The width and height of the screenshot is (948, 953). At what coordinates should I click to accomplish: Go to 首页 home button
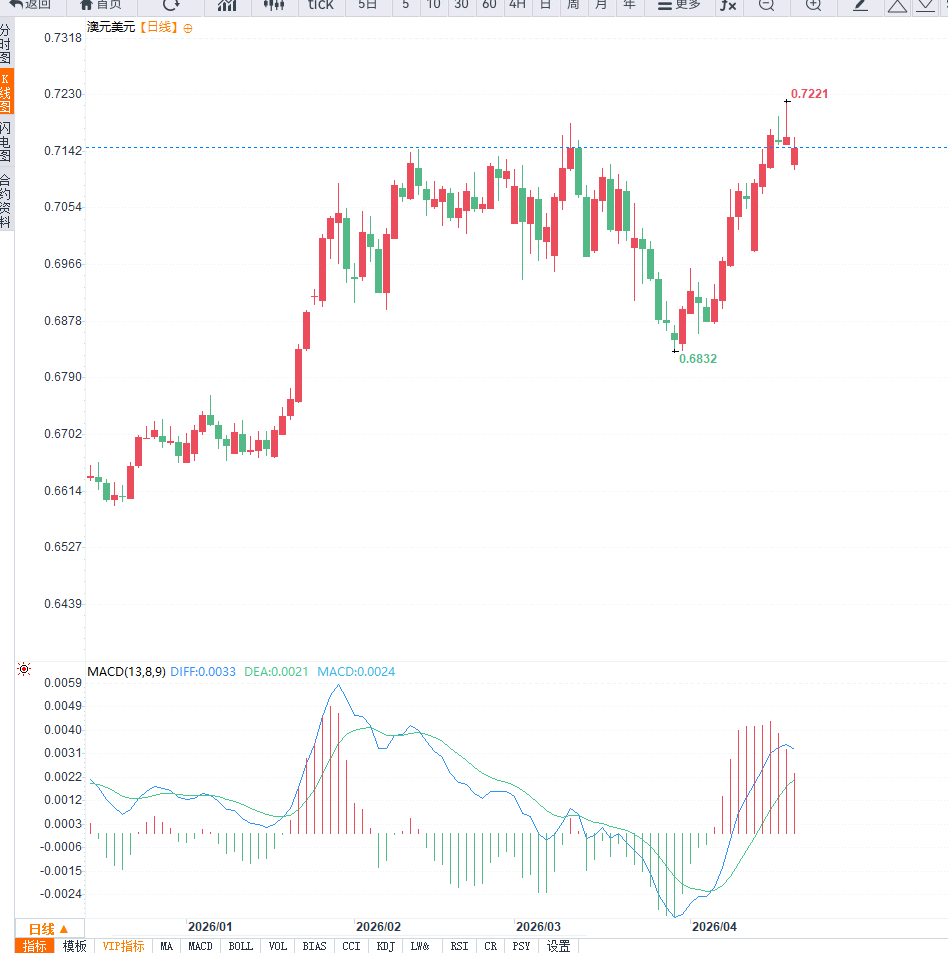(x=101, y=5)
